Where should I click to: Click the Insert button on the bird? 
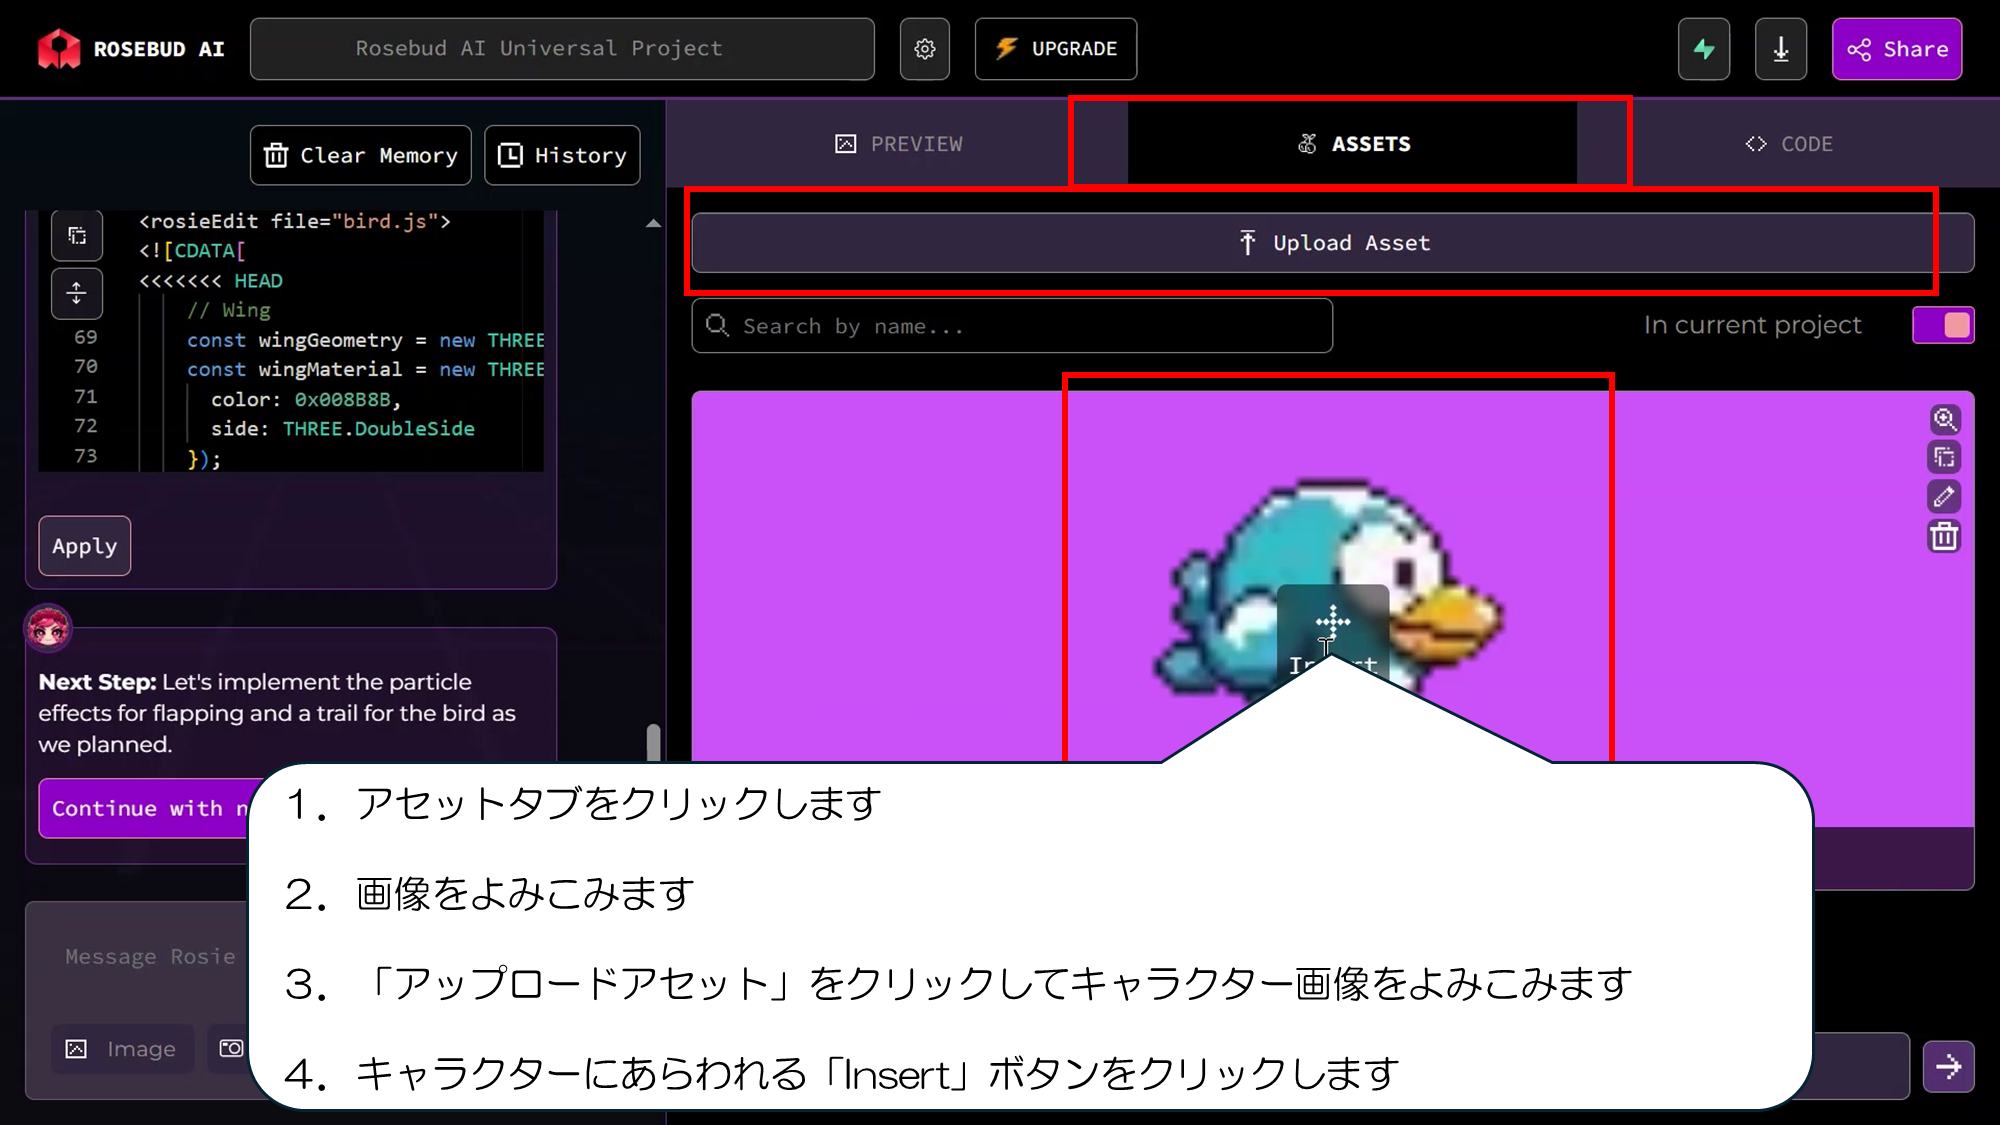[x=1333, y=635]
